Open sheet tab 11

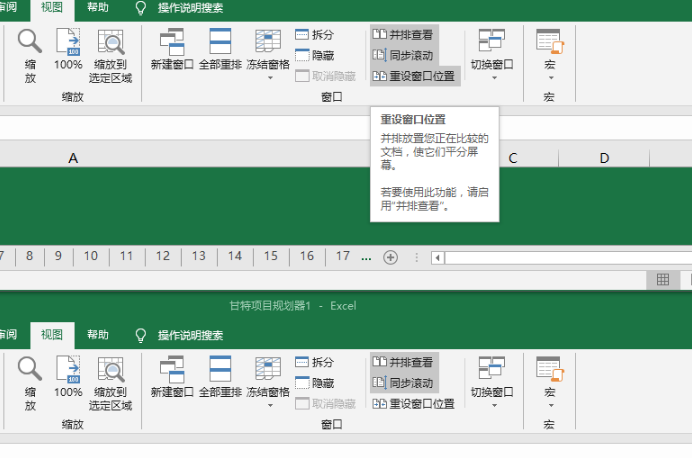(x=127, y=256)
